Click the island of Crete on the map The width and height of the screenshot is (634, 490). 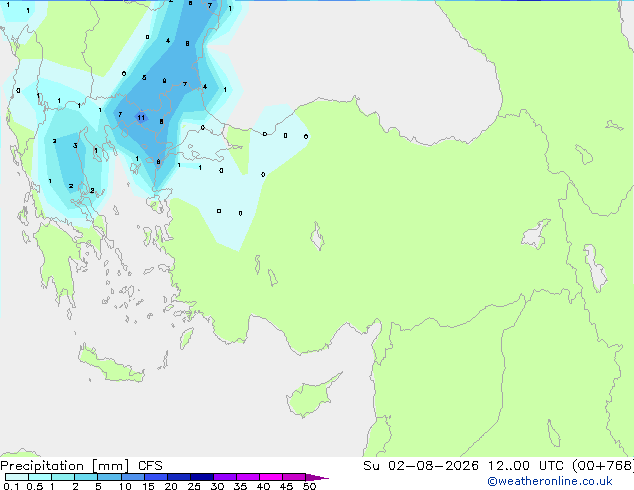pos(111,365)
